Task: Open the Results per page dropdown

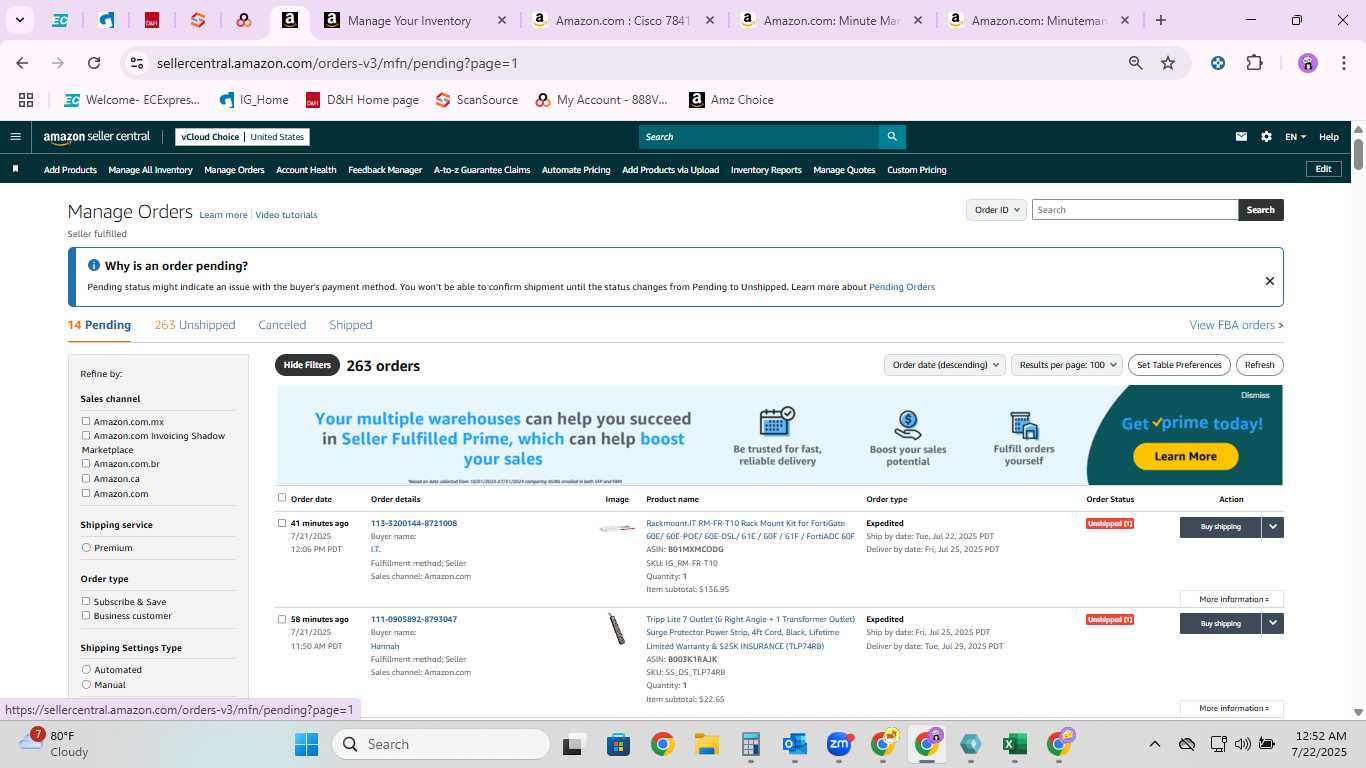Action: coord(1067,365)
